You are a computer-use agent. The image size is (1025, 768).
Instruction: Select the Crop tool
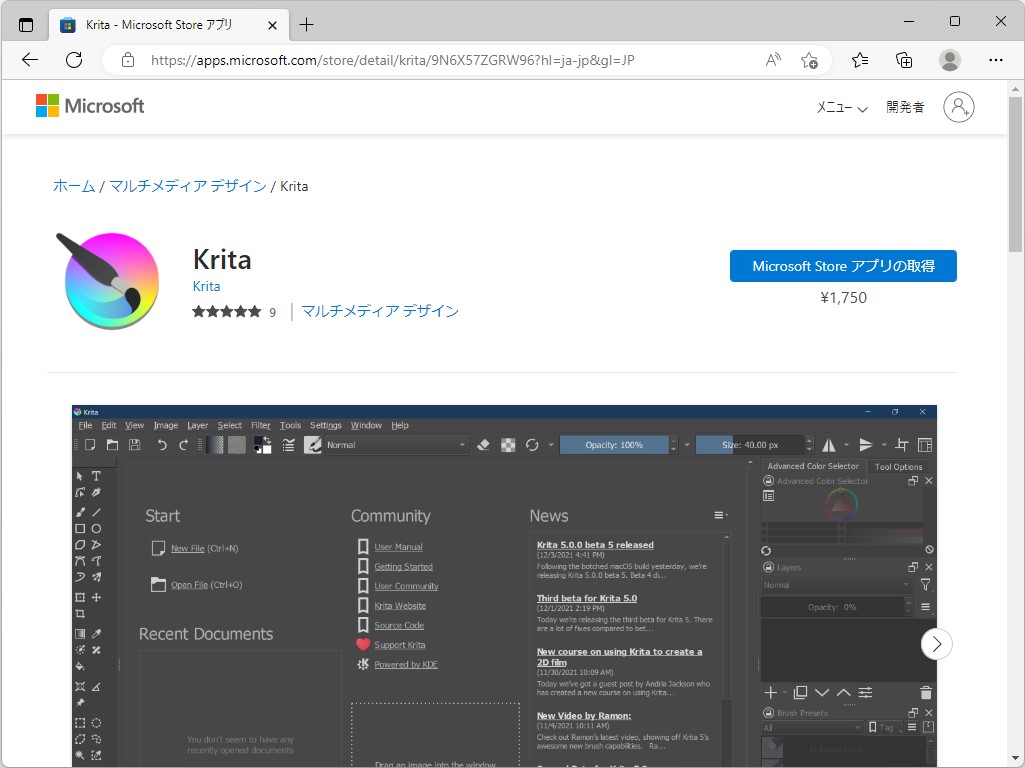[x=82, y=612]
